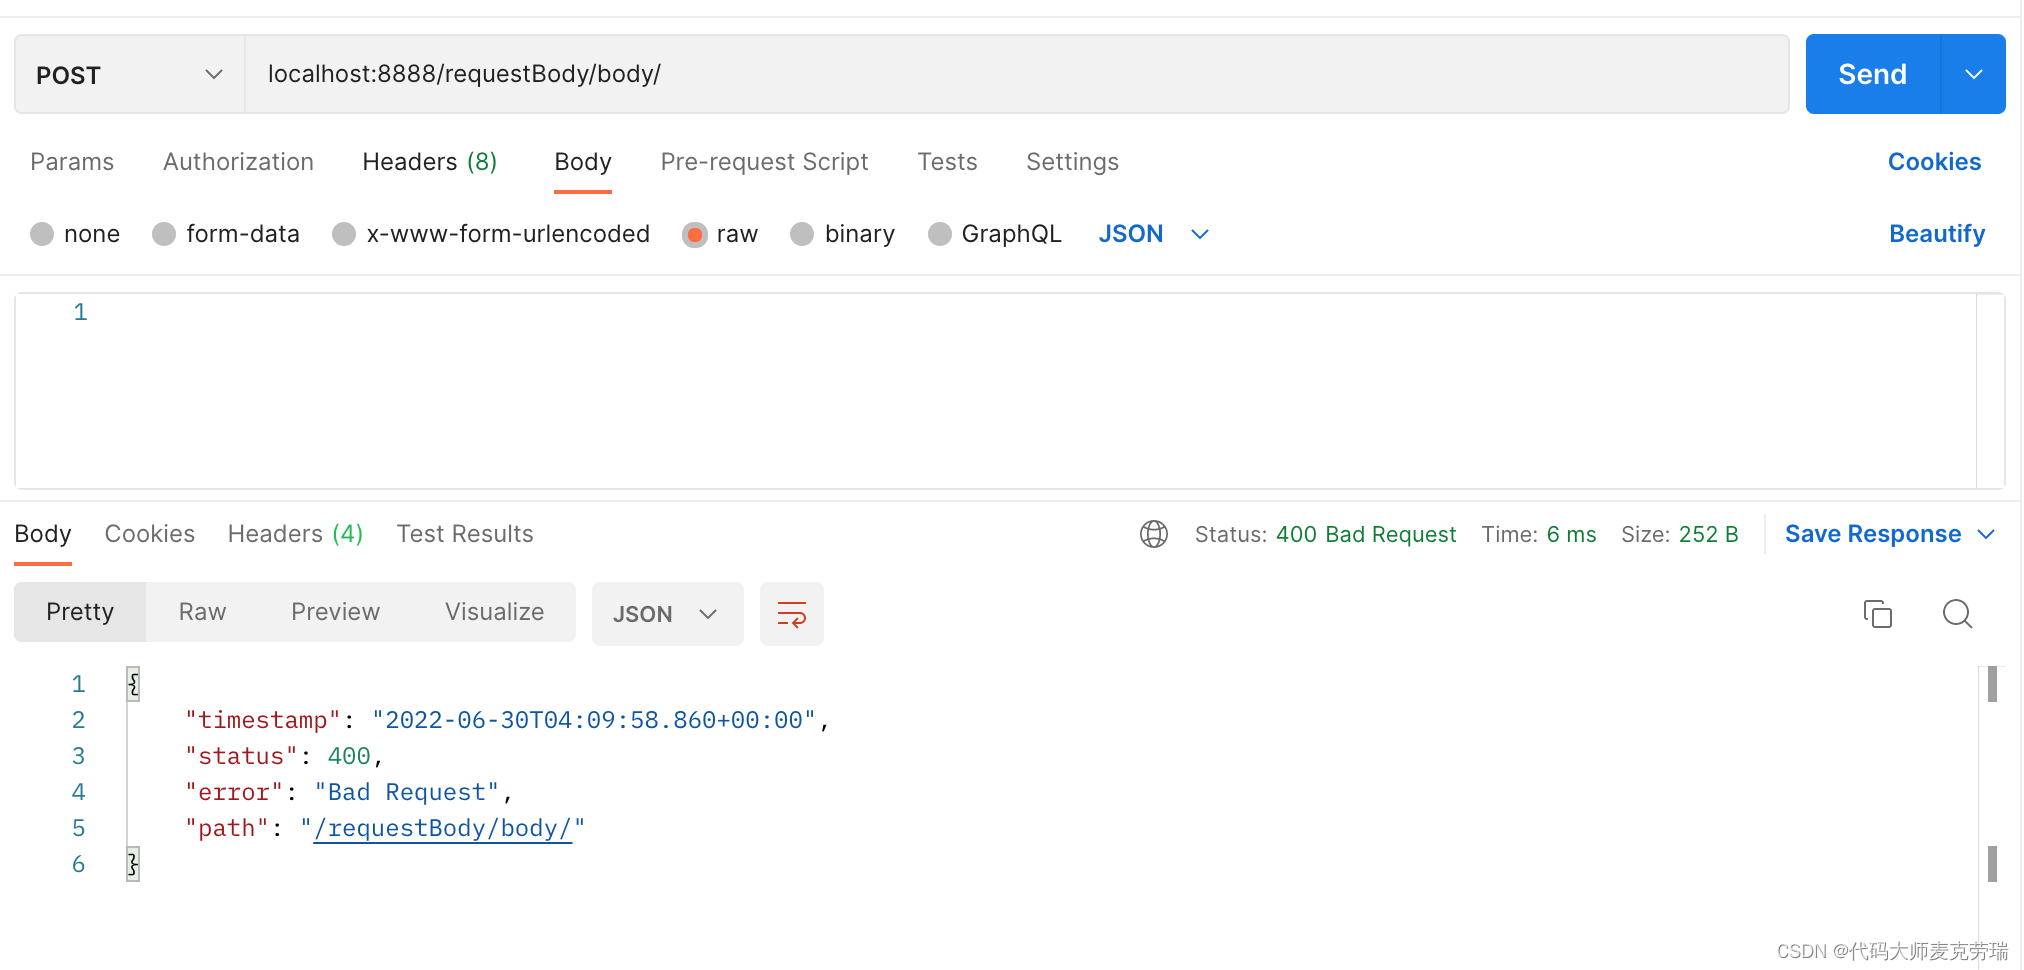
Task: Open the Params tab
Action: click(72, 162)
